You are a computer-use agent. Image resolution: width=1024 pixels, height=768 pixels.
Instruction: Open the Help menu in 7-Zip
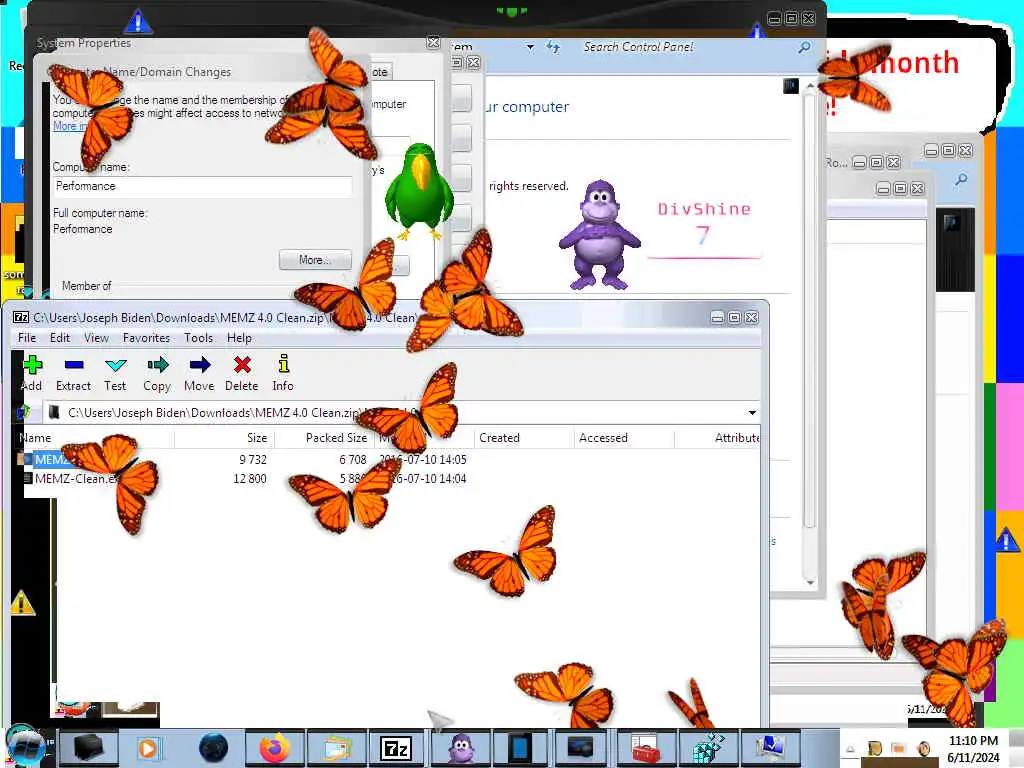[x=239, y=338]
